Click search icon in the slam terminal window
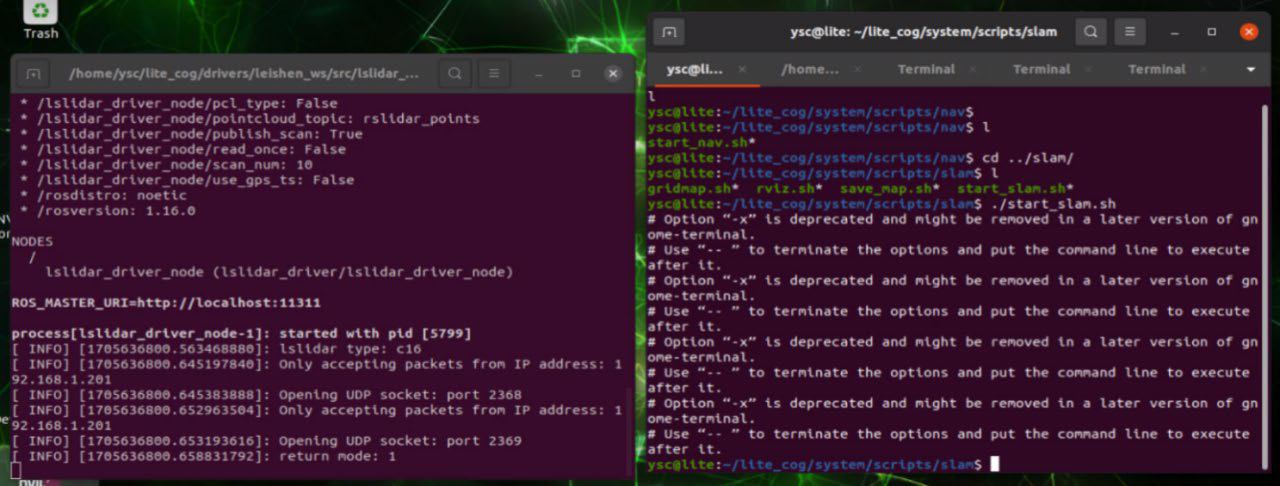1280x486 pixels. click(x=1092, y=32)
